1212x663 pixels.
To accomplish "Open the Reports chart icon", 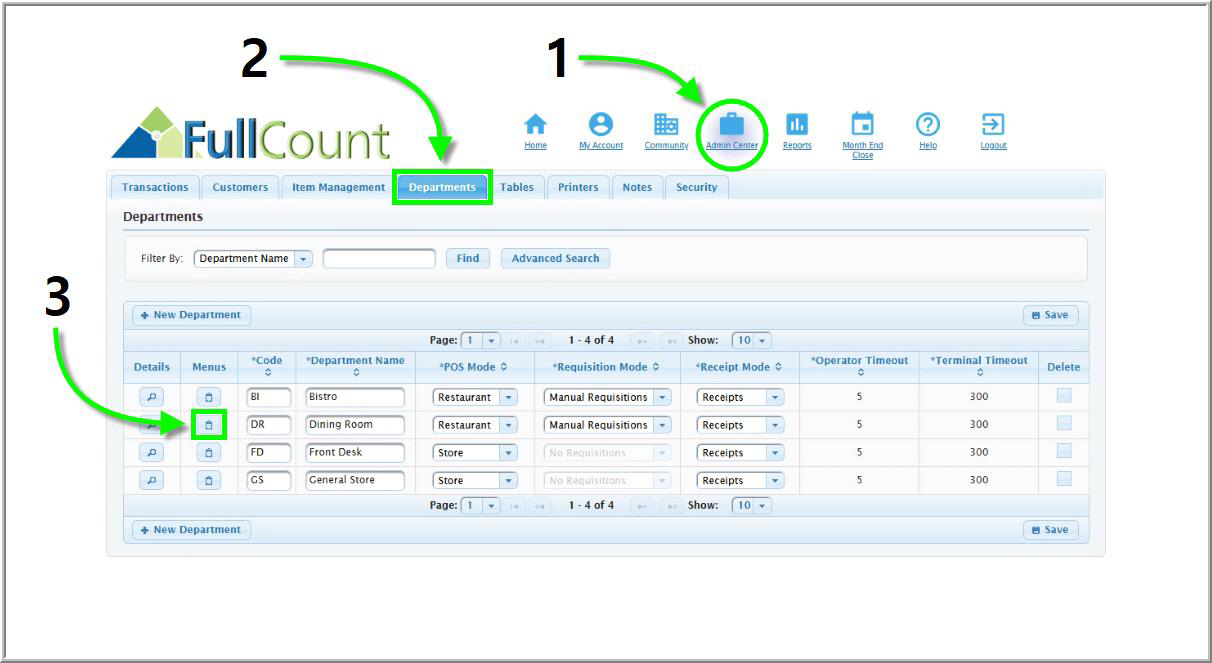I will click(x=797, y=125).
